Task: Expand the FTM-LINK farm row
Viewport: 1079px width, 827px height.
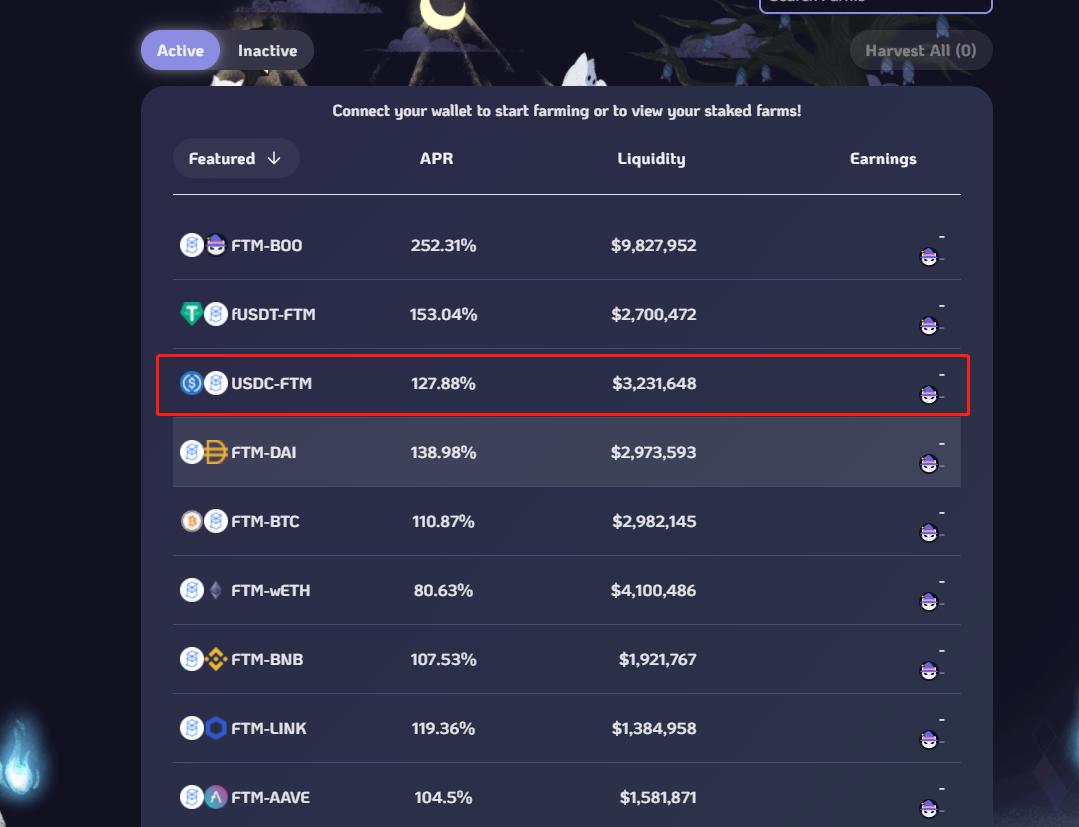Action: [x=566, y=728]
